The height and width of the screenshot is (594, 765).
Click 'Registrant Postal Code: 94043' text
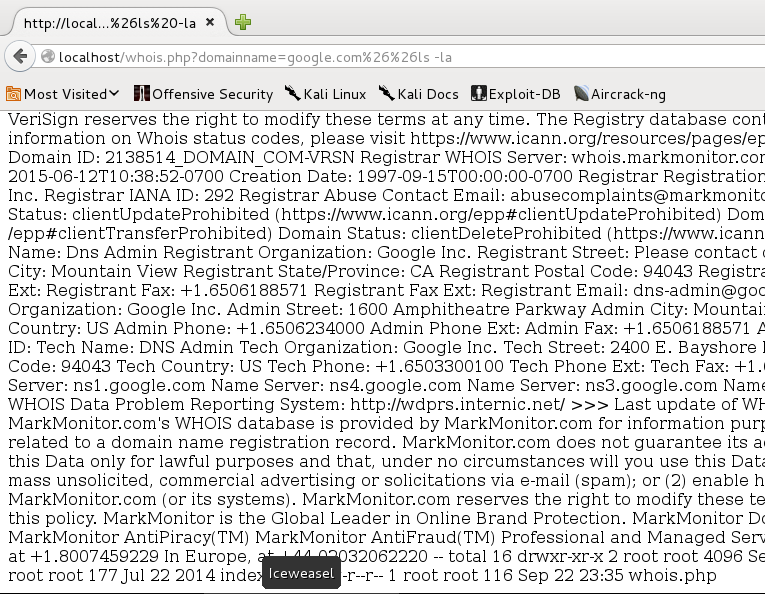(564, 272)
